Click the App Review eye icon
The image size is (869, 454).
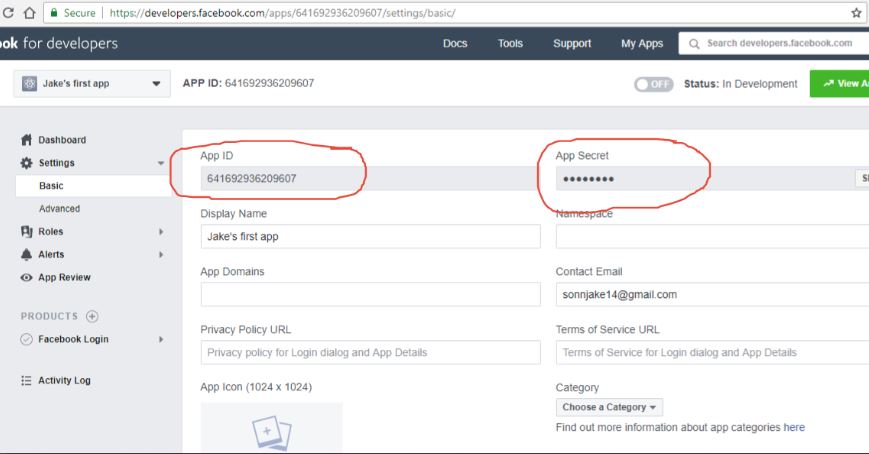point(26,277)
